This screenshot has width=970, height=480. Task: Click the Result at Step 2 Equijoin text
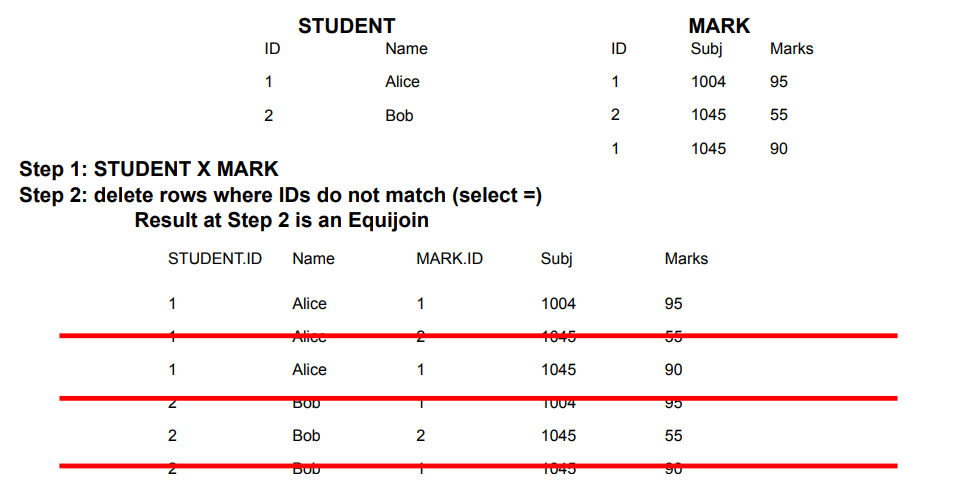pos(281,220)
